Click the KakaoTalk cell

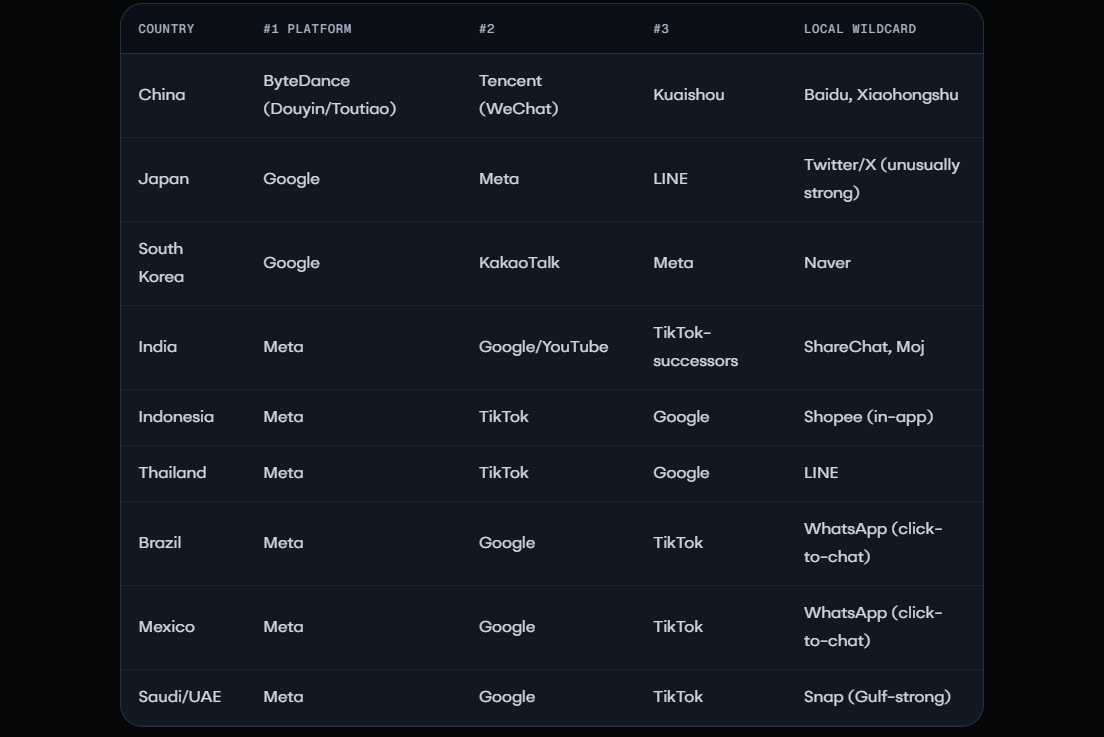pyautogui.click(x=519, y=263)
